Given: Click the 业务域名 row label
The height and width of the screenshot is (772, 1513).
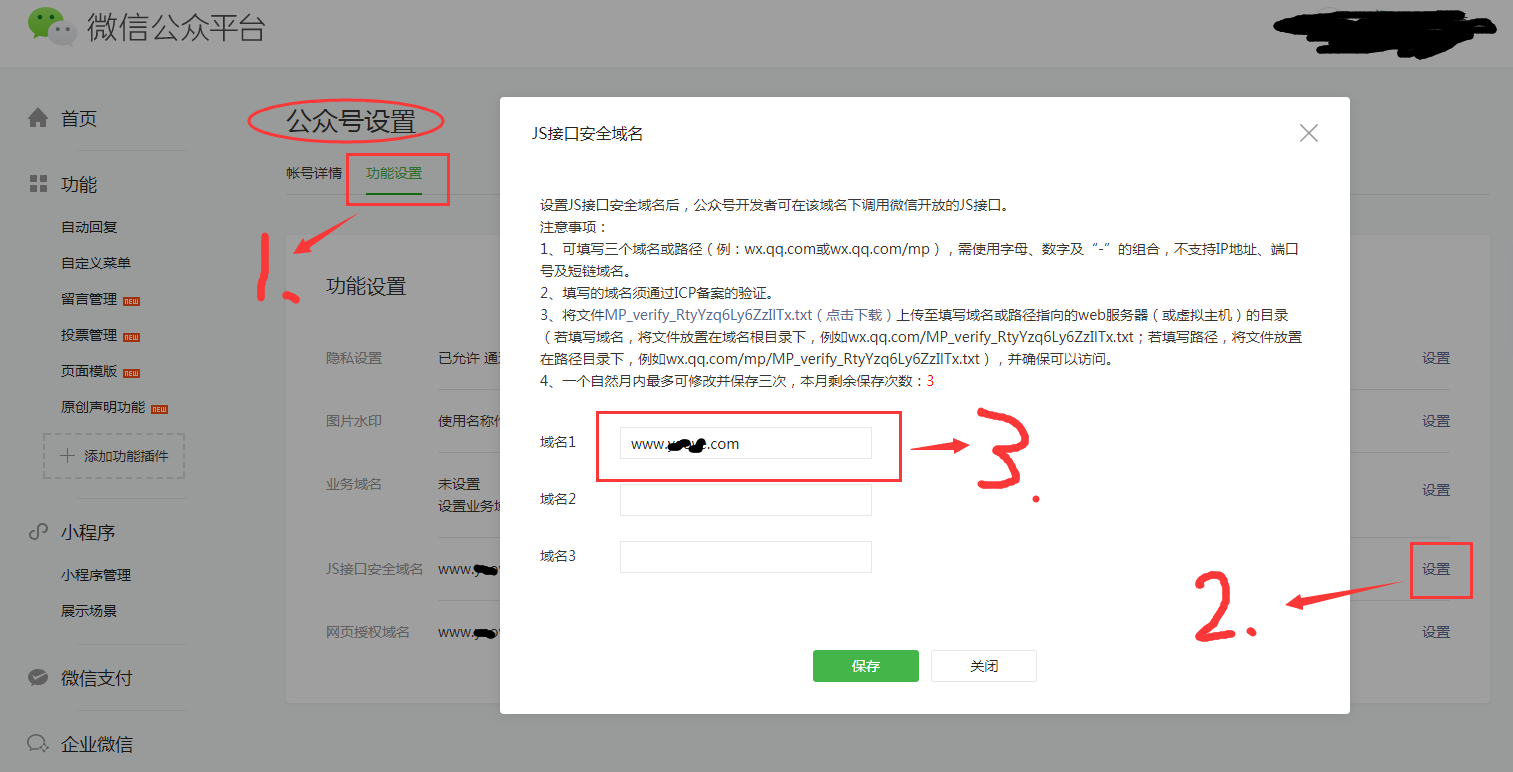Looking at the screenshot, I should 354,484.
